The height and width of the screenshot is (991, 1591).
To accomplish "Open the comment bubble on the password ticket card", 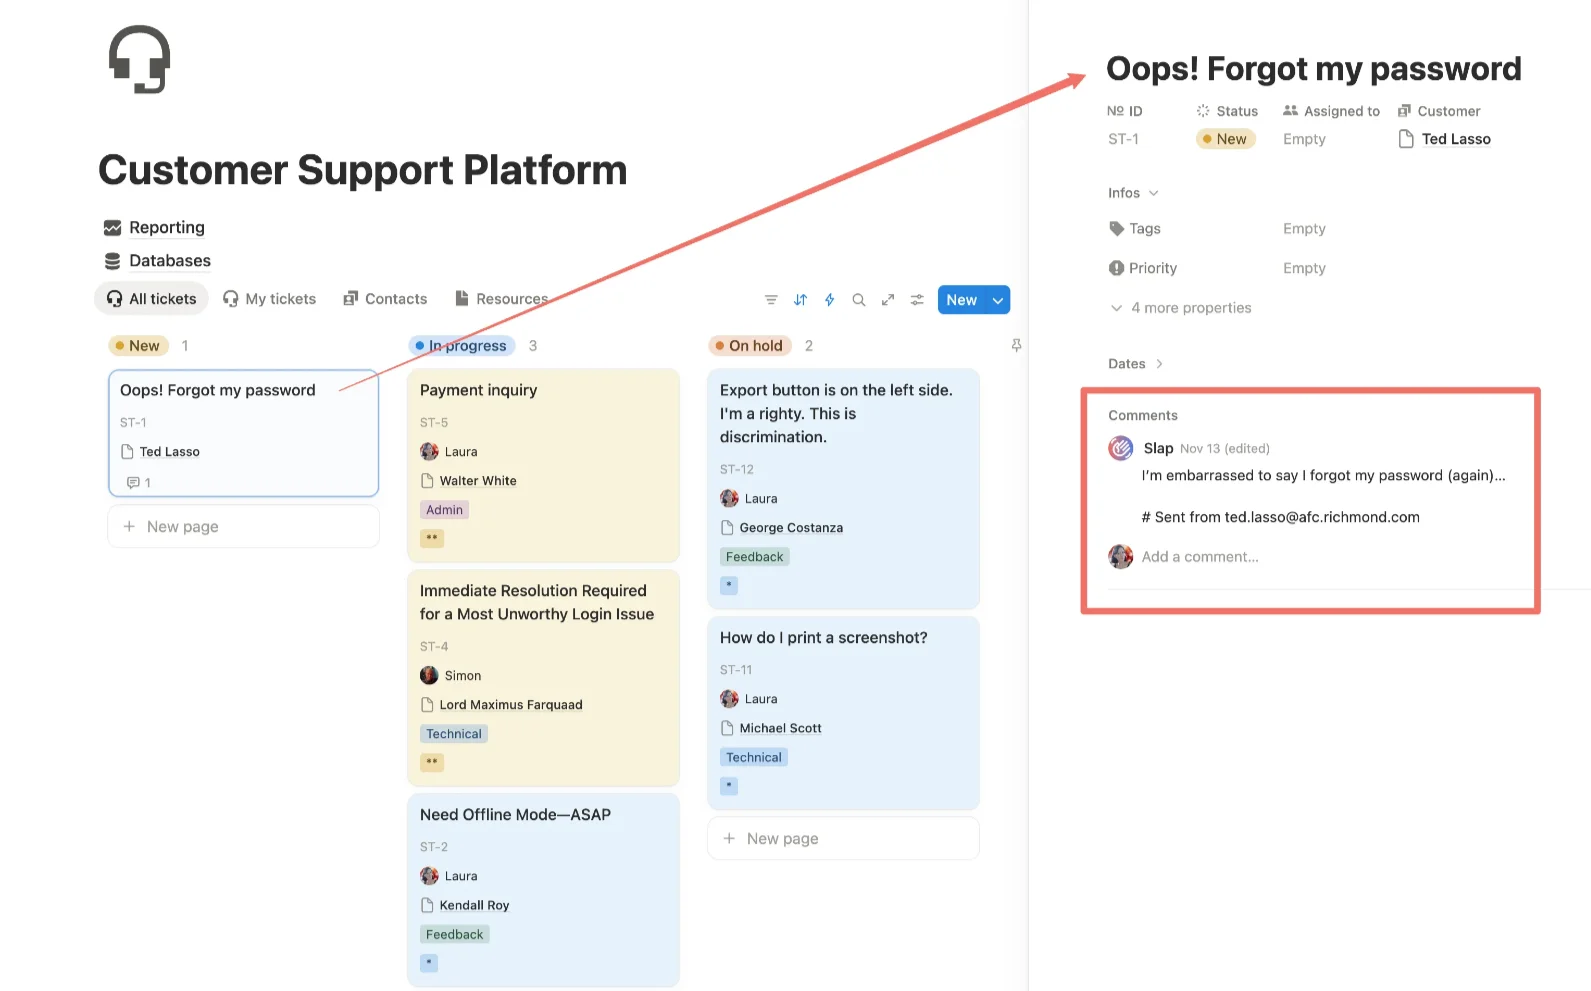I will 135,482.
